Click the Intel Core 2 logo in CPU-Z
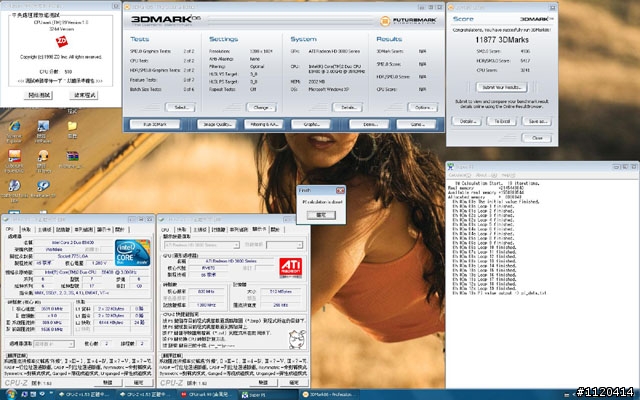Screen dimensions: 640x400 point(131,250)
